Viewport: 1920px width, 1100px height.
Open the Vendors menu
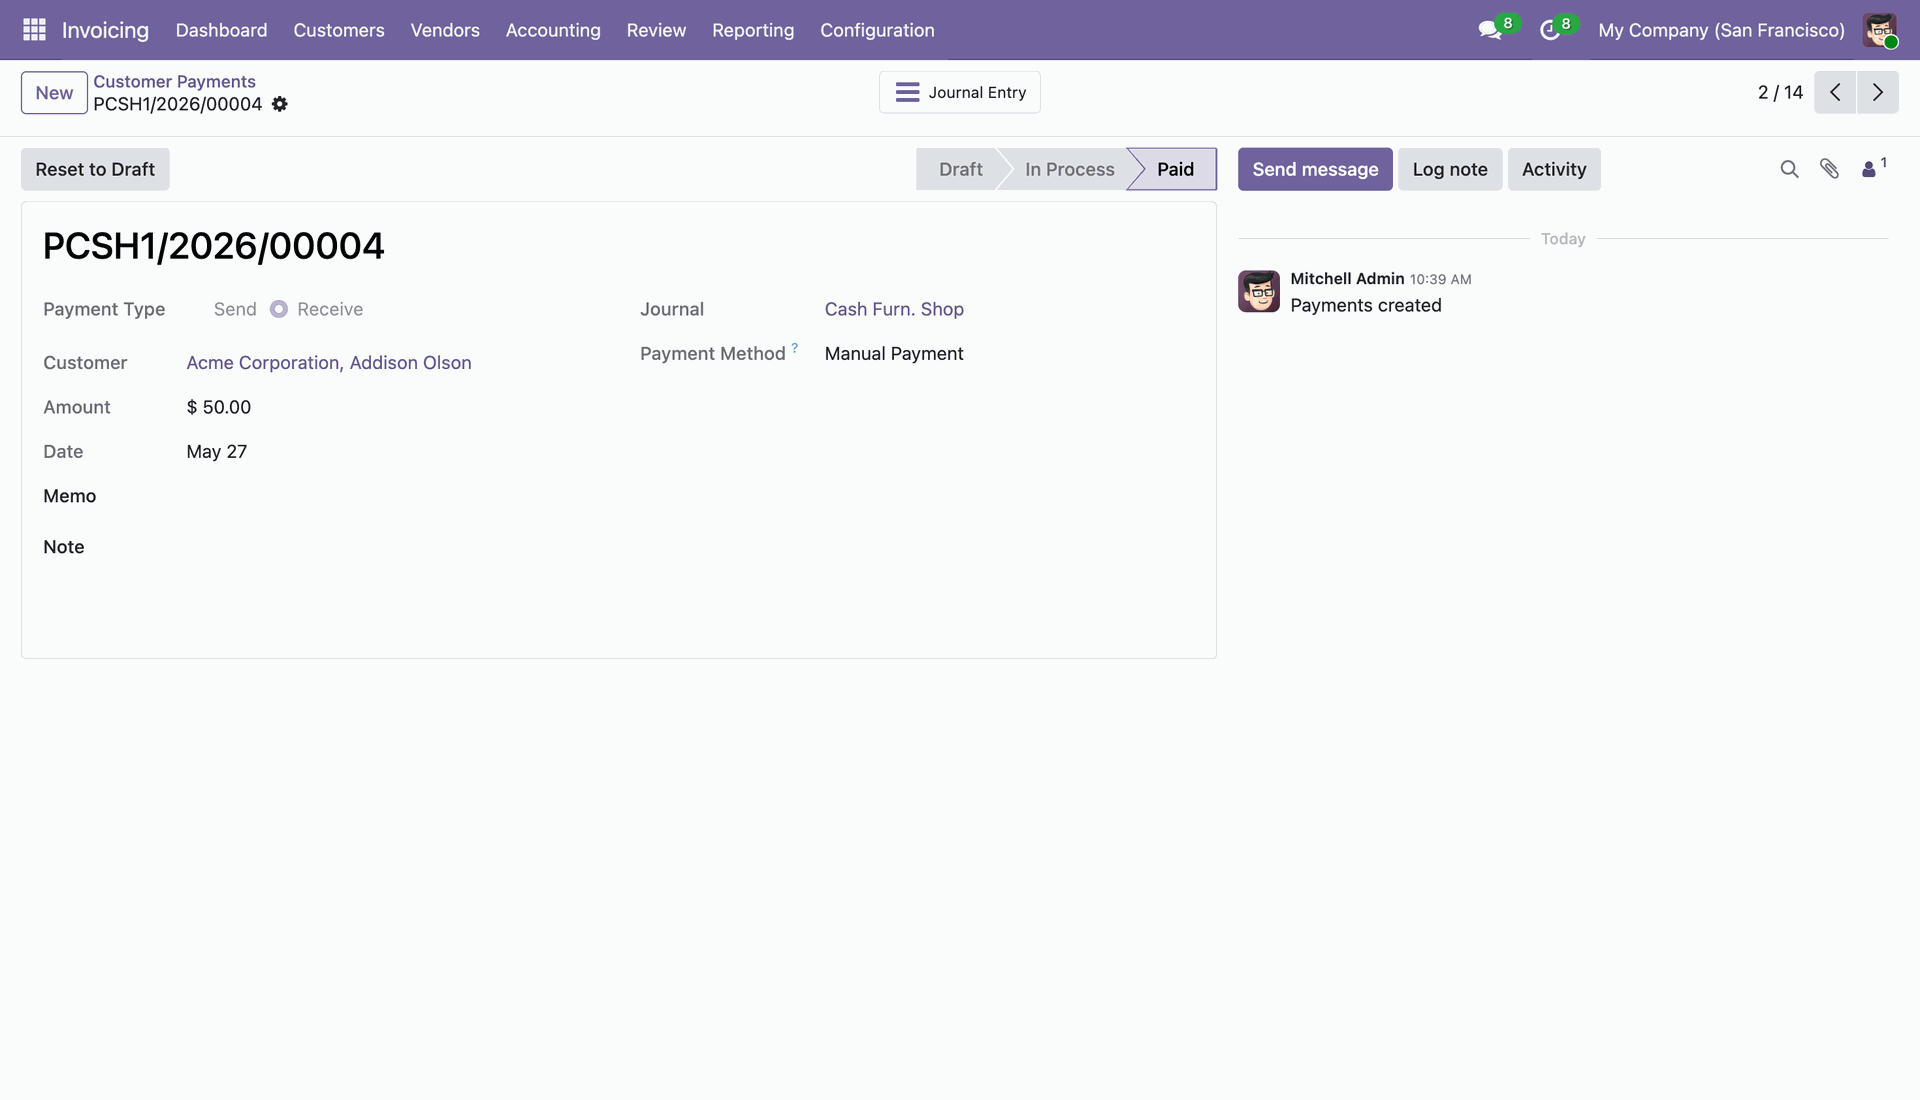(x=445, y=30)
